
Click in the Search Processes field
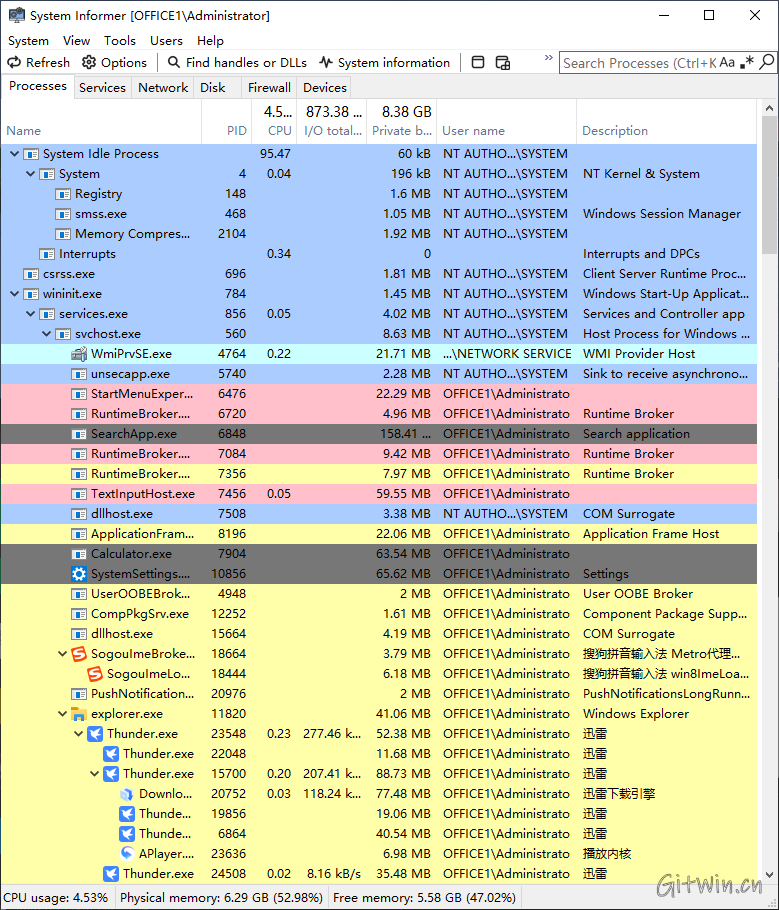tap(640, 63)
